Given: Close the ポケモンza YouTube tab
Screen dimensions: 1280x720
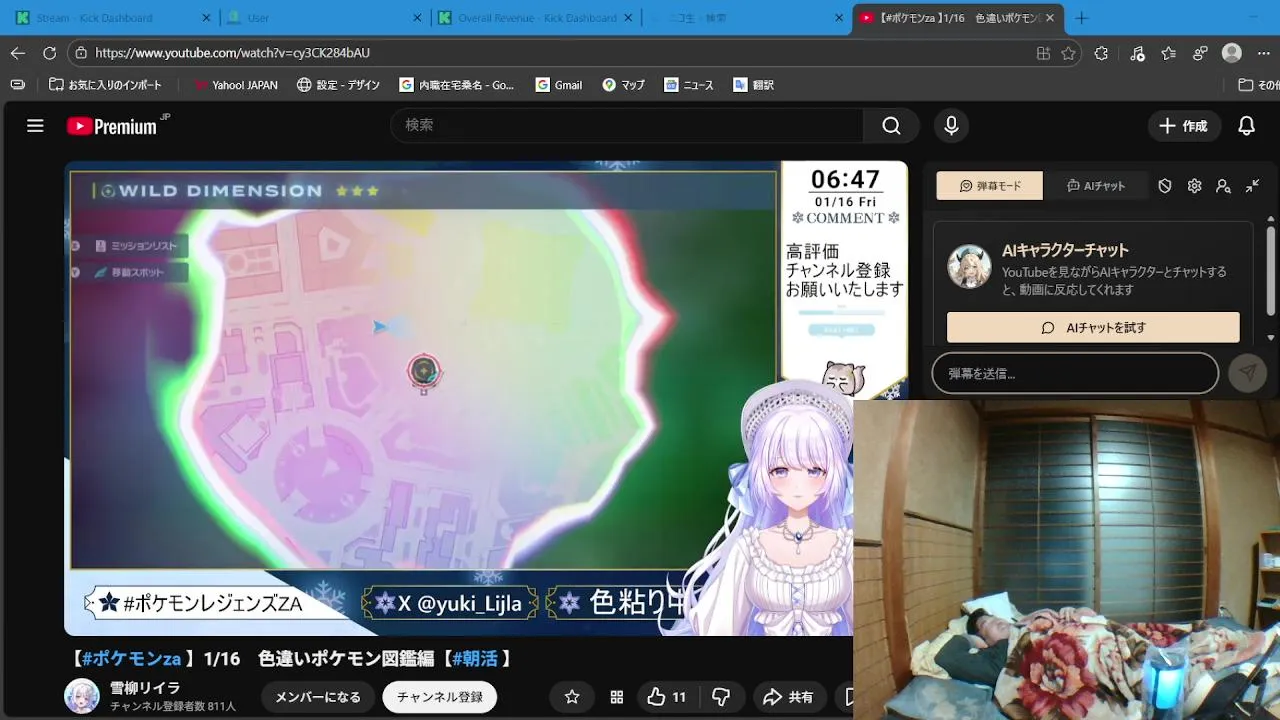Looking at the screenshot, I should pos(1050,18).
